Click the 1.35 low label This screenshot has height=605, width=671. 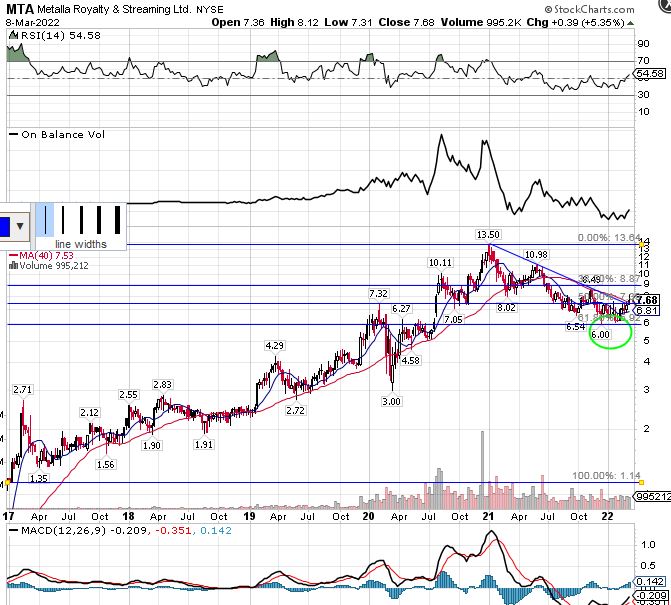[39, 478]
